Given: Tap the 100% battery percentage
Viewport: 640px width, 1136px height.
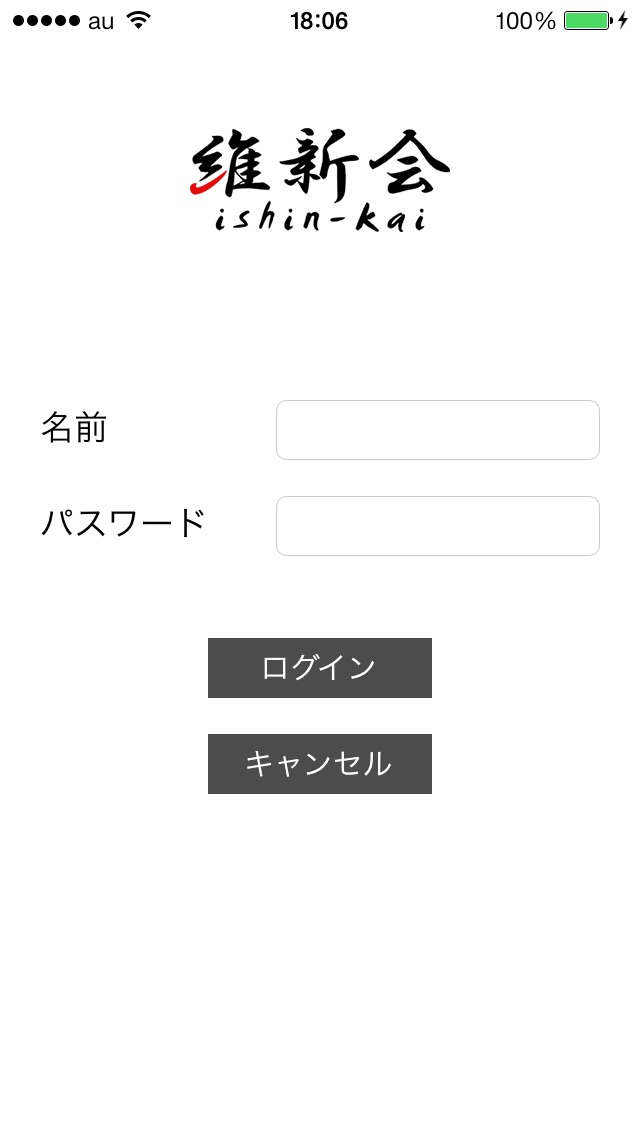Looking at the screenshot, I should click(x=525, y=21).
